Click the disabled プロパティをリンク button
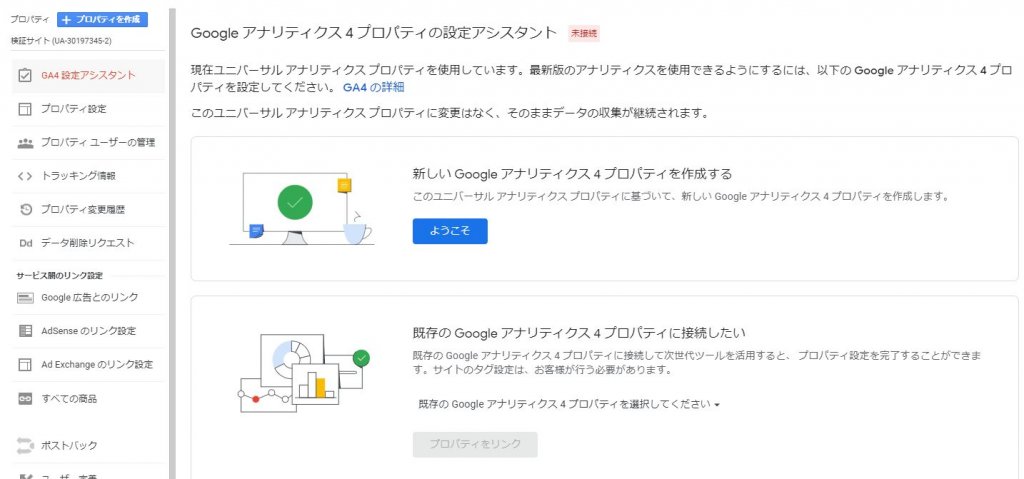1024x479 pixels. coord(475,444)
